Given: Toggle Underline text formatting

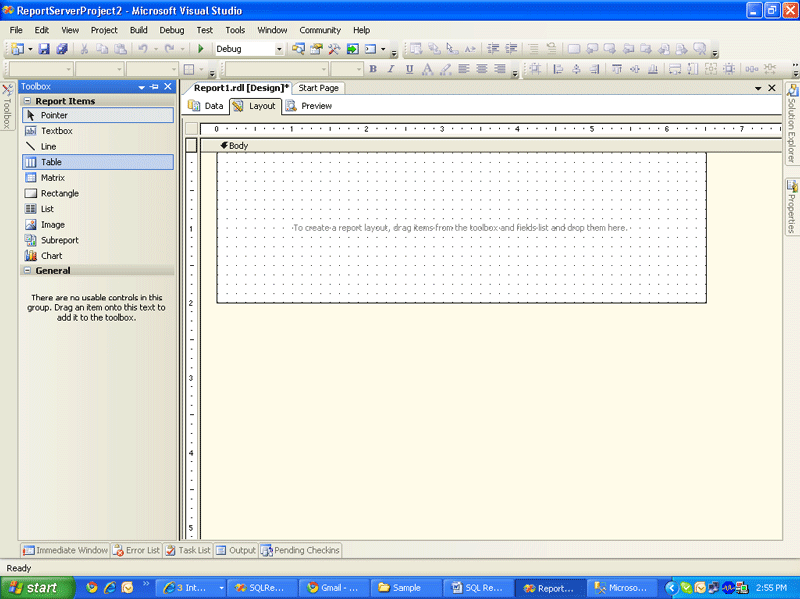Looking at the screenshot, I should click(x=409, y=69).
